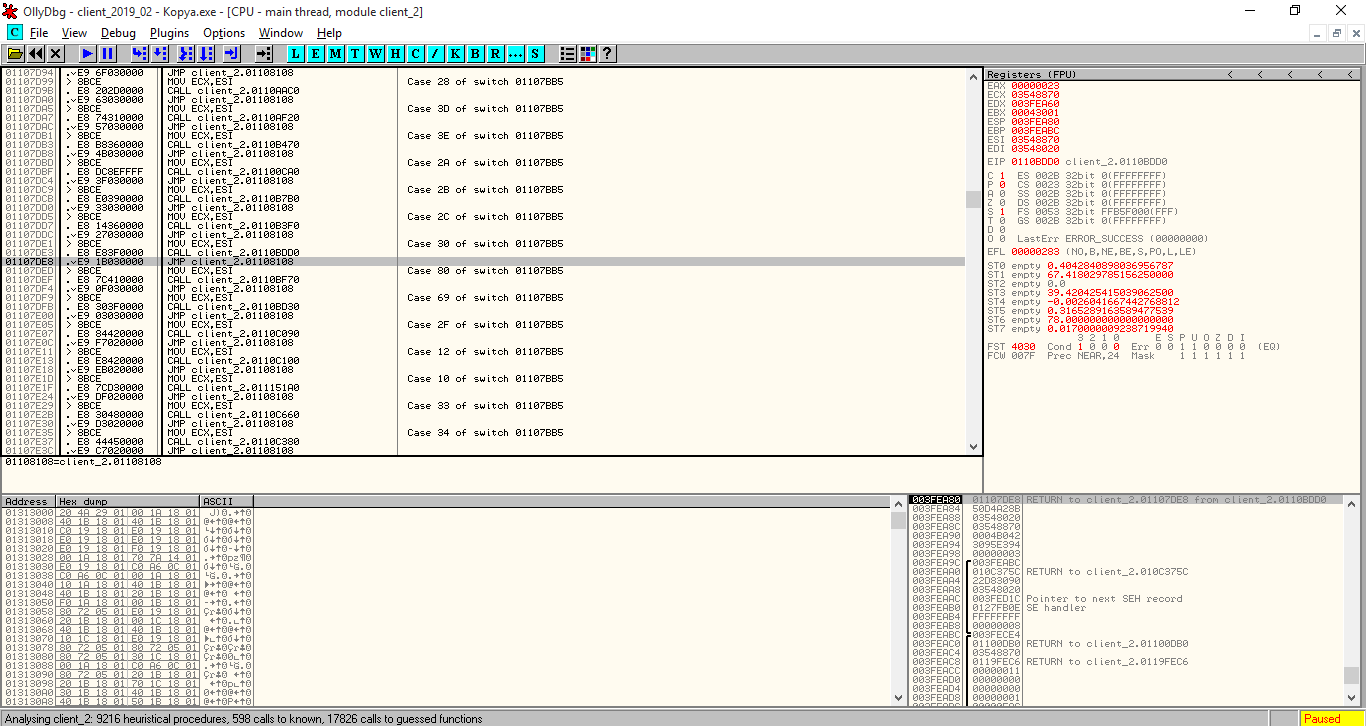Select stack entry 003FEA80
Image resolution: width=1366 pixels, height=726 pixels.
(x=1127, y=499)
